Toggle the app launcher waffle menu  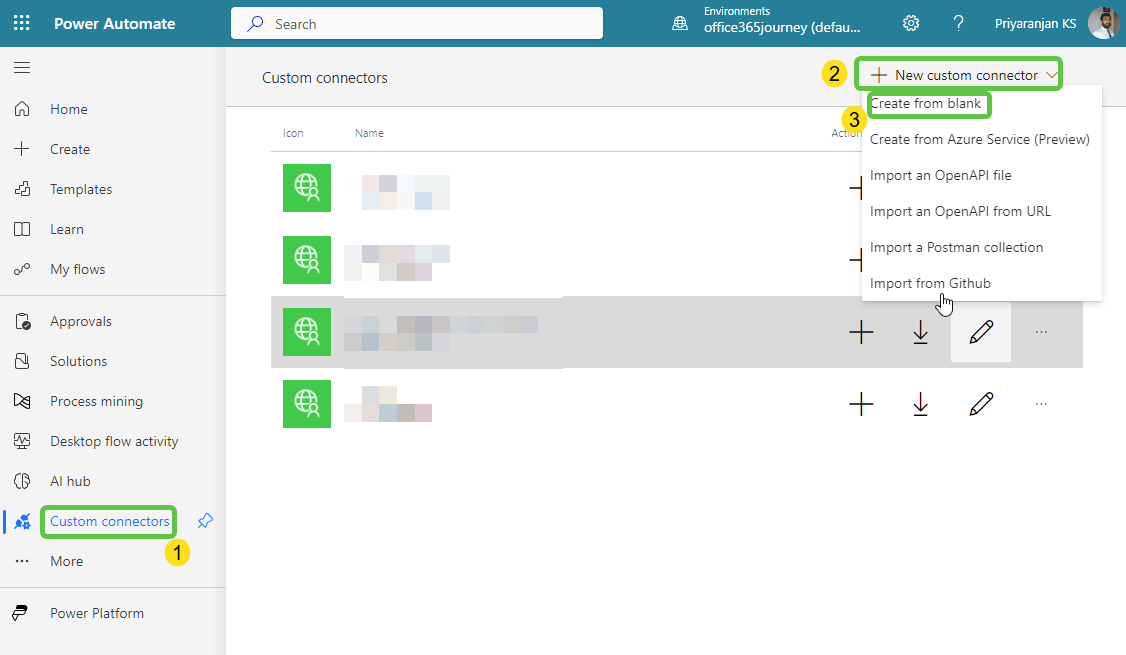point(21,22)
